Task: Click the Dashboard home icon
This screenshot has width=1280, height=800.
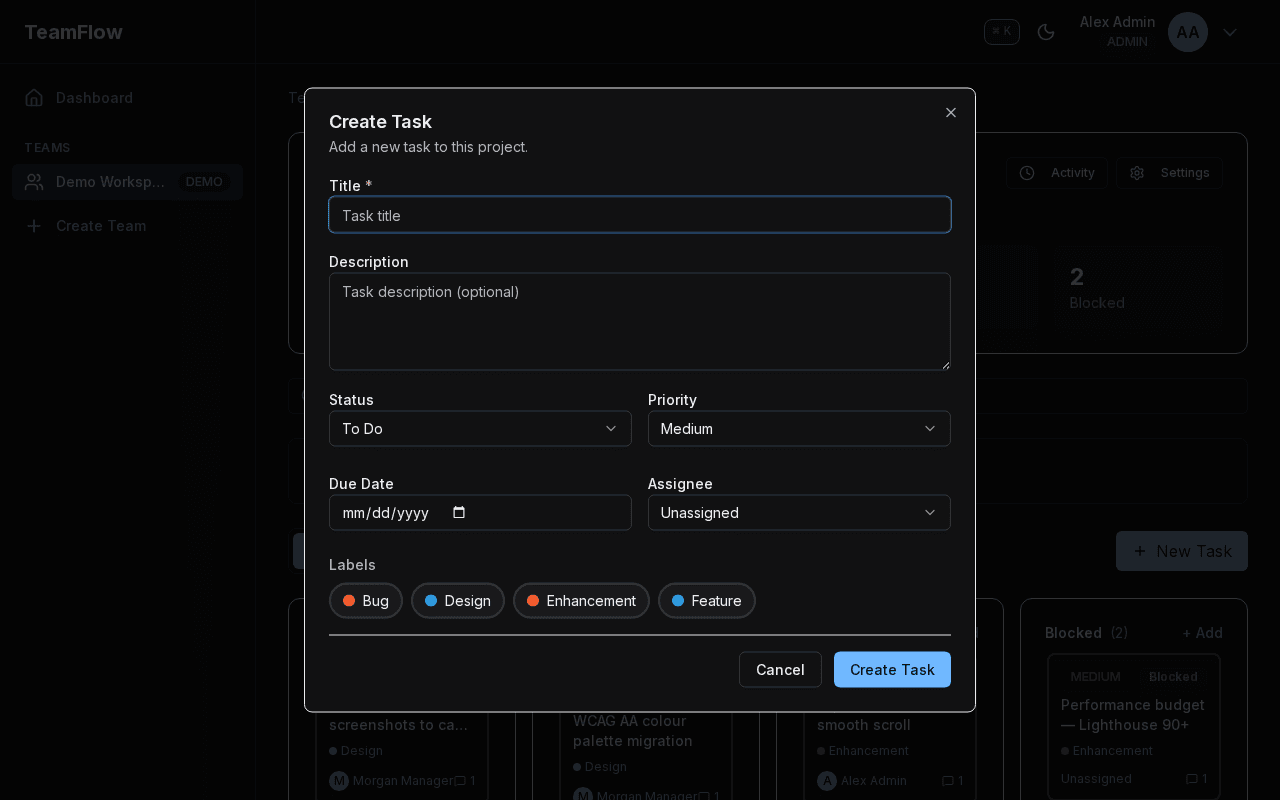Action: click(x=34, y=97)
